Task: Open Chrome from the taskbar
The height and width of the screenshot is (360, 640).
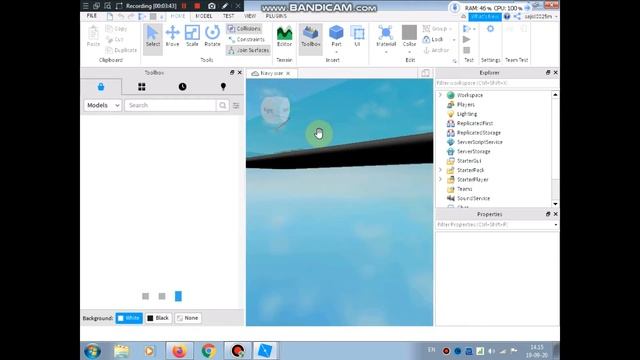Action: 208,351
